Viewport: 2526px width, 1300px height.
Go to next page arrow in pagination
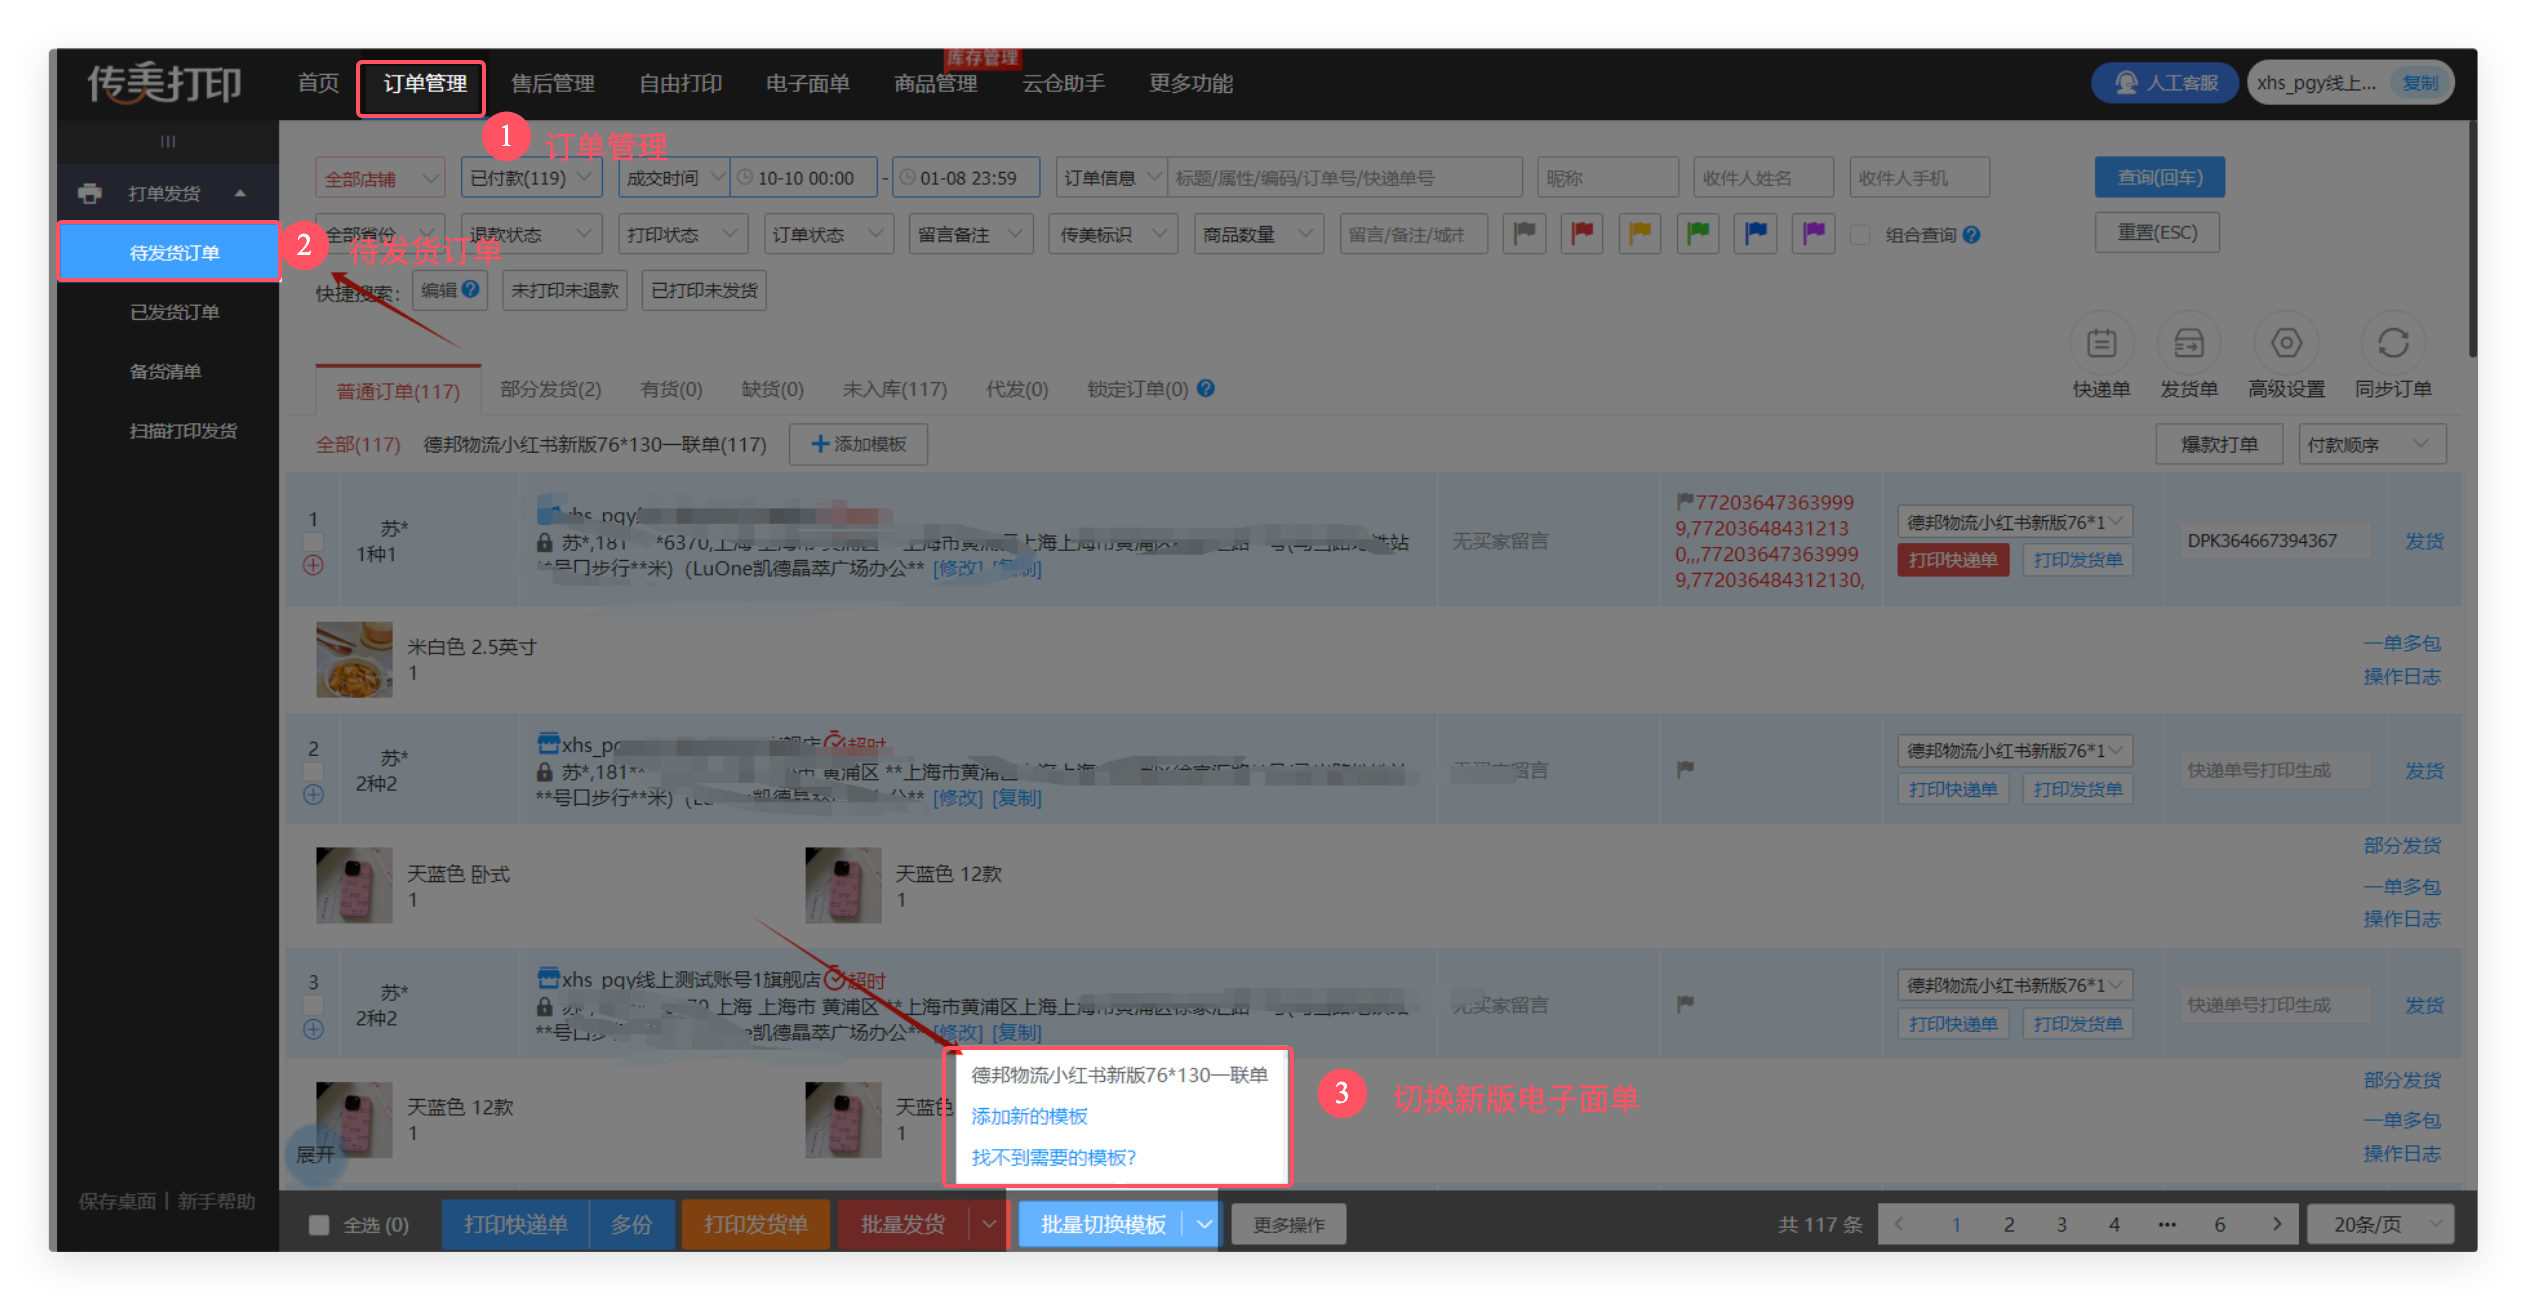coord(2277,1224)
